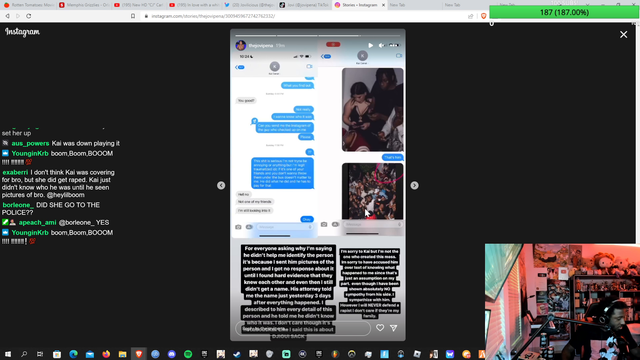Open File Explorer from taskbar
Screen dimensions: 640x360
click(122, 354)
